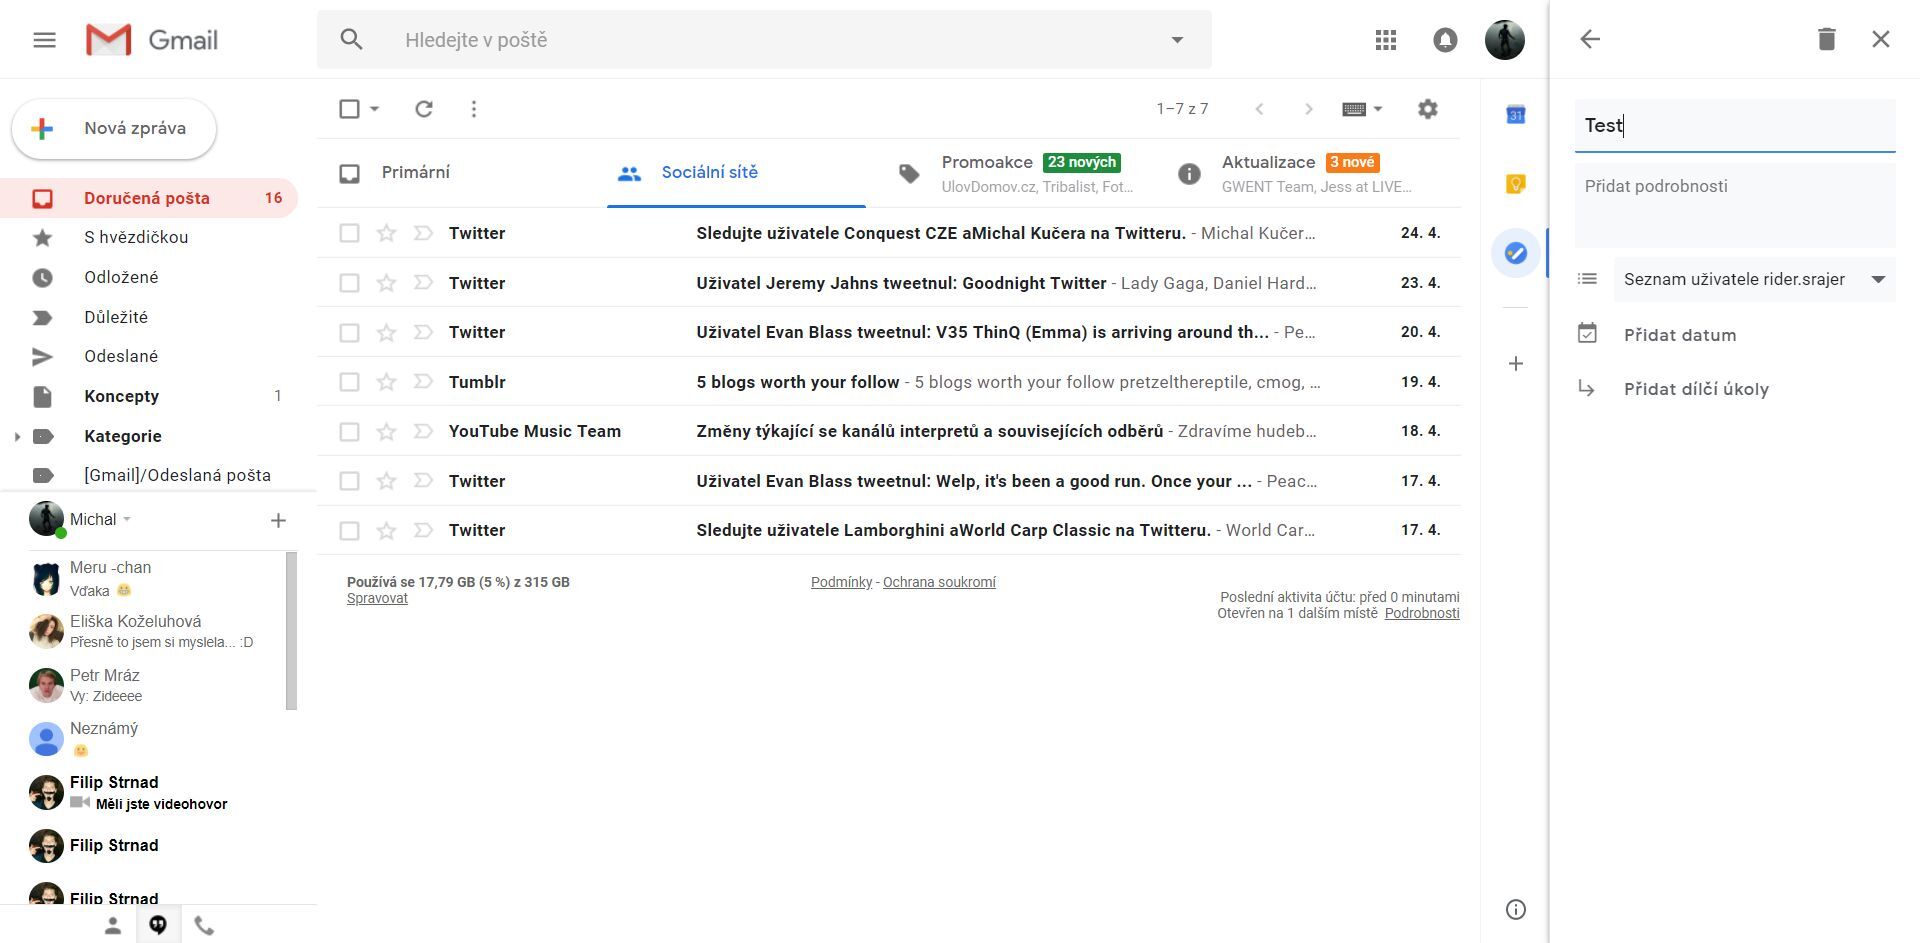Refresh the inbox
Image resolution: width=1920 pixels, height=943 pixels.
pyautogui.click(x=423, y=109)
